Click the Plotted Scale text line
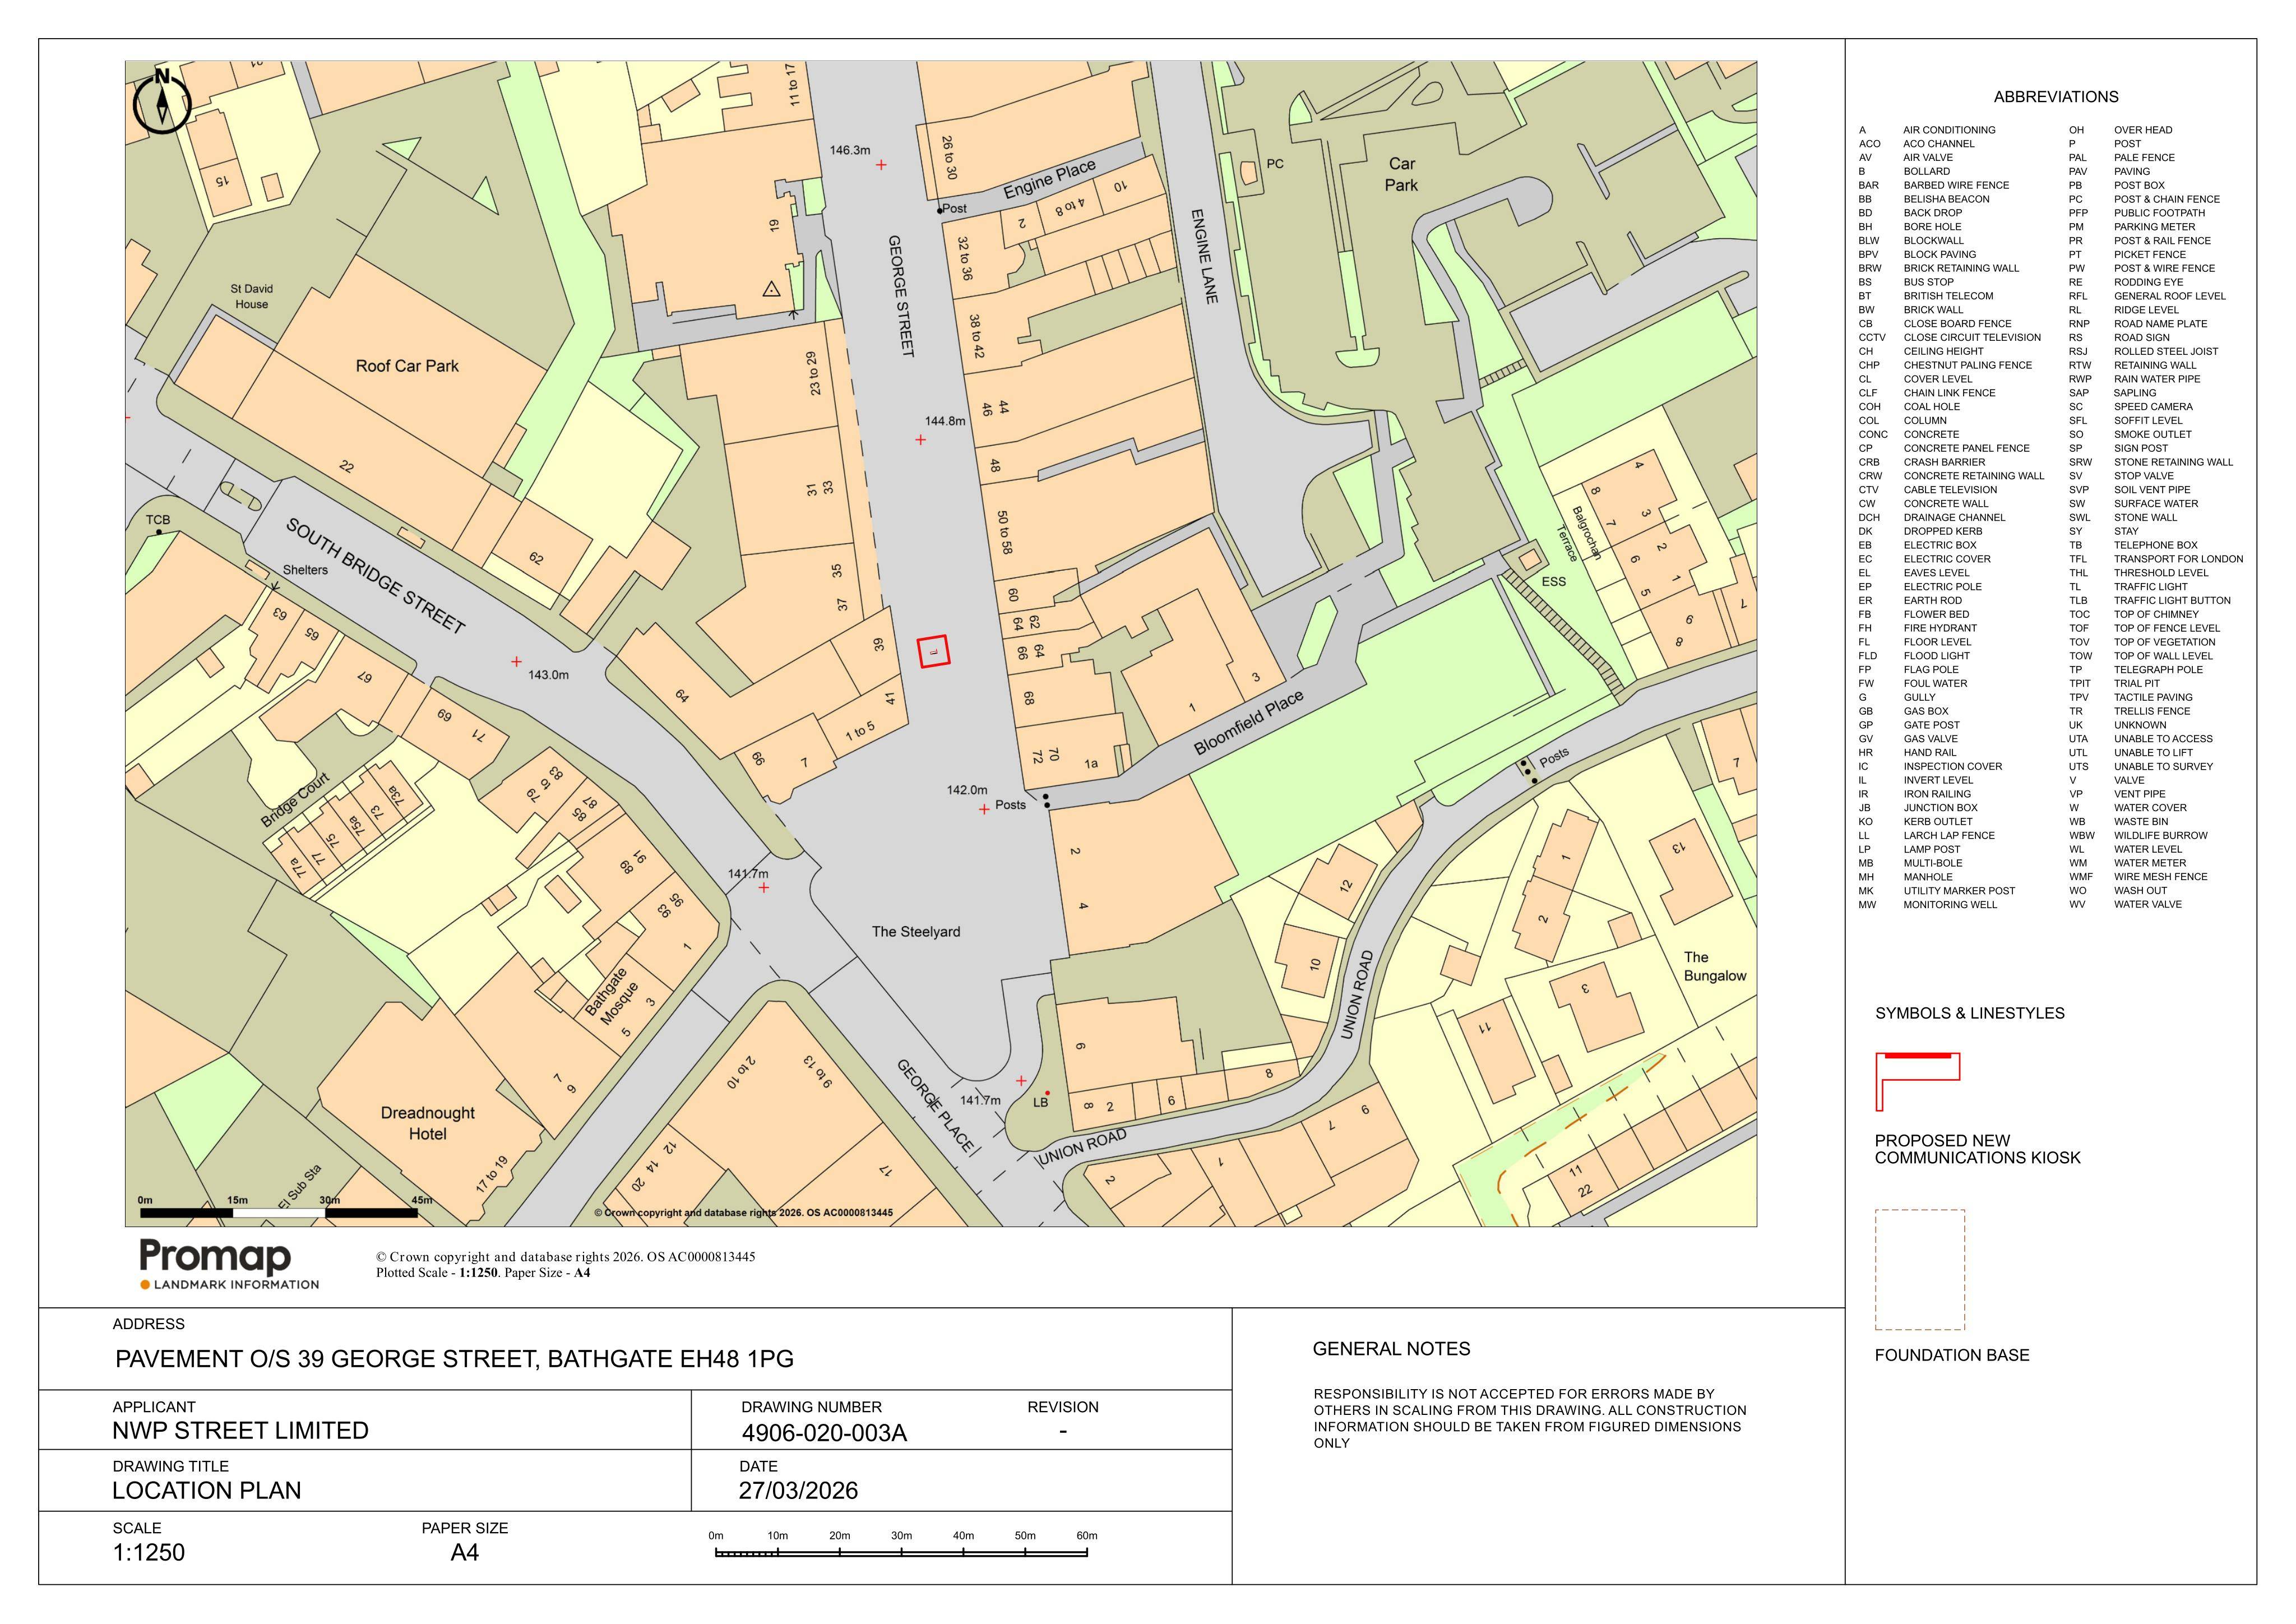Image resolution: width=2296 pixels, height=1624 pixels. [x=483, y=1273]
